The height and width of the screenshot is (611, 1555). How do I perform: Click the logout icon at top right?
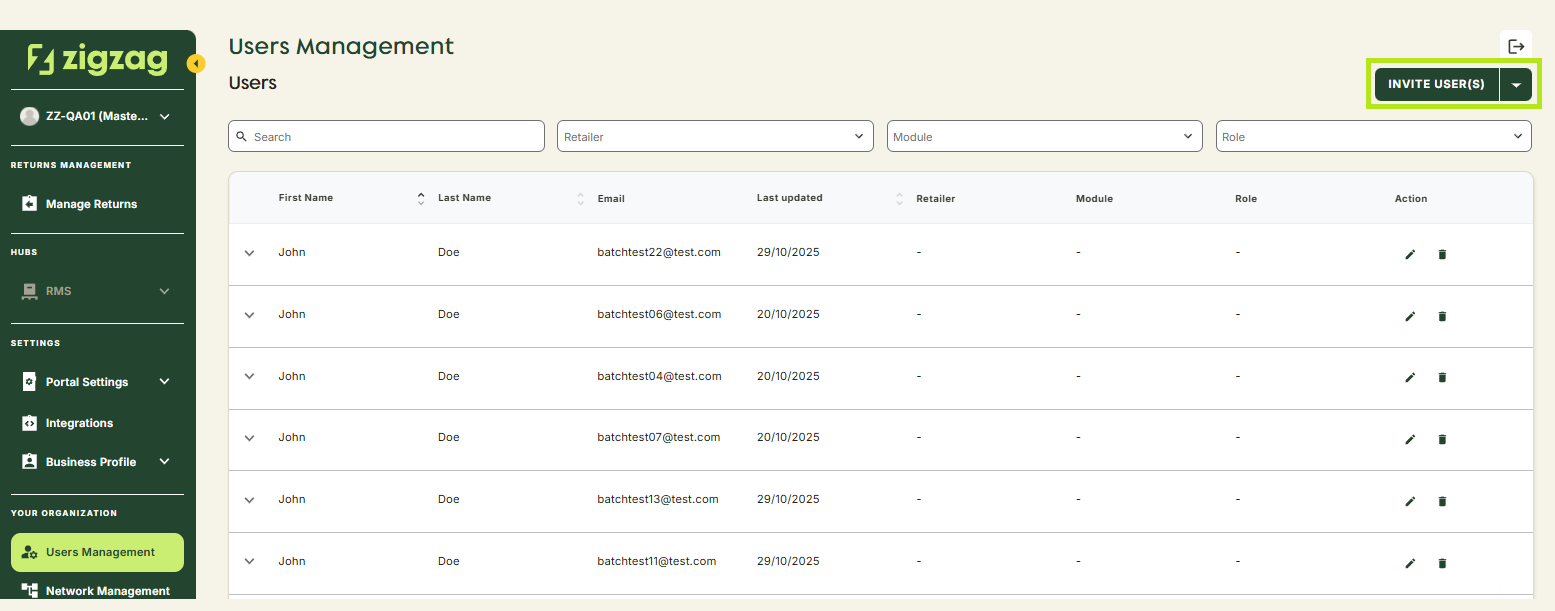point(1516,46)
